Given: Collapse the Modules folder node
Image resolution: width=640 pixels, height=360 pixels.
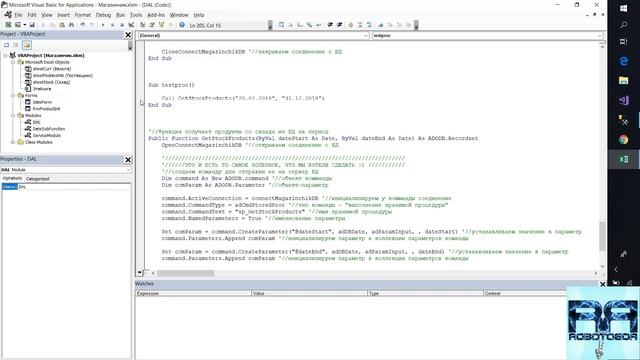Looking at the screenshot, I should tap(13, 116).
